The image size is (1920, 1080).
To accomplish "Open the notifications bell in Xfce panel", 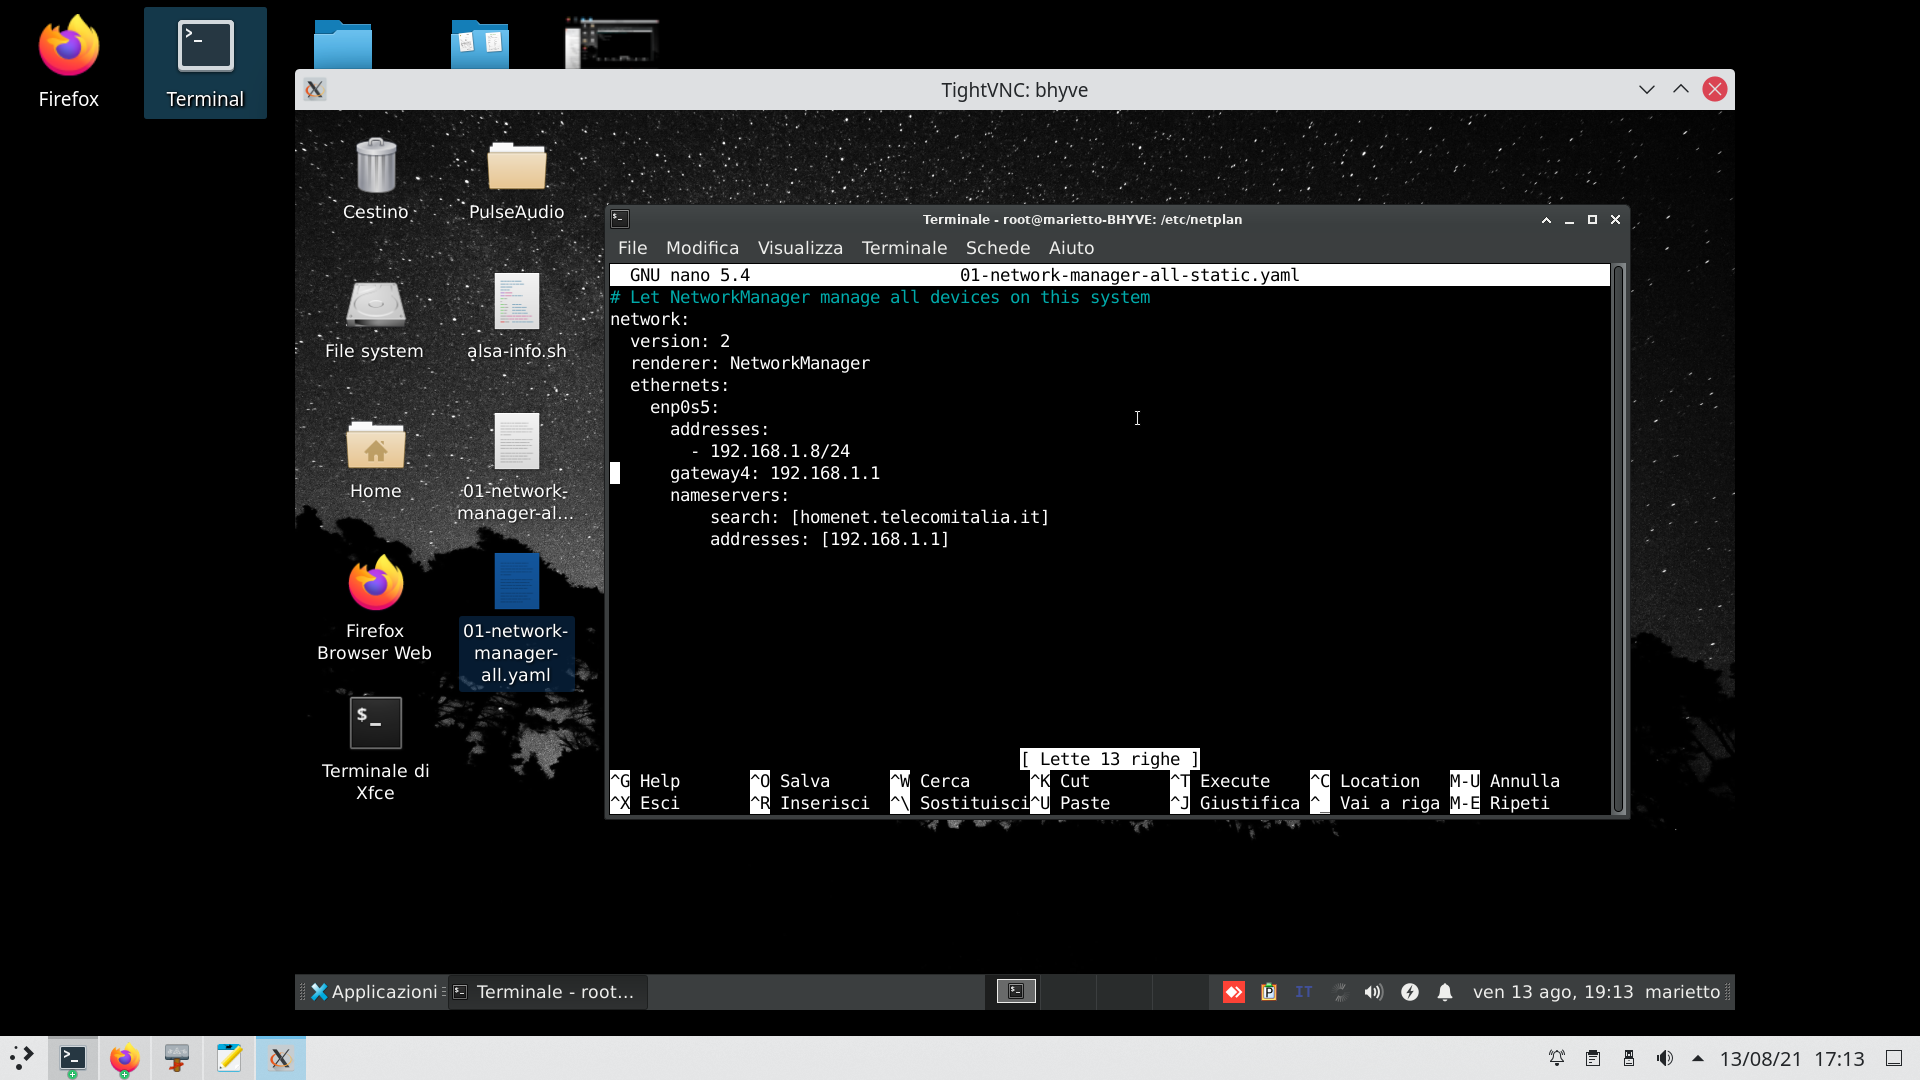I will pyautogui.click(x=1445, y=992).
